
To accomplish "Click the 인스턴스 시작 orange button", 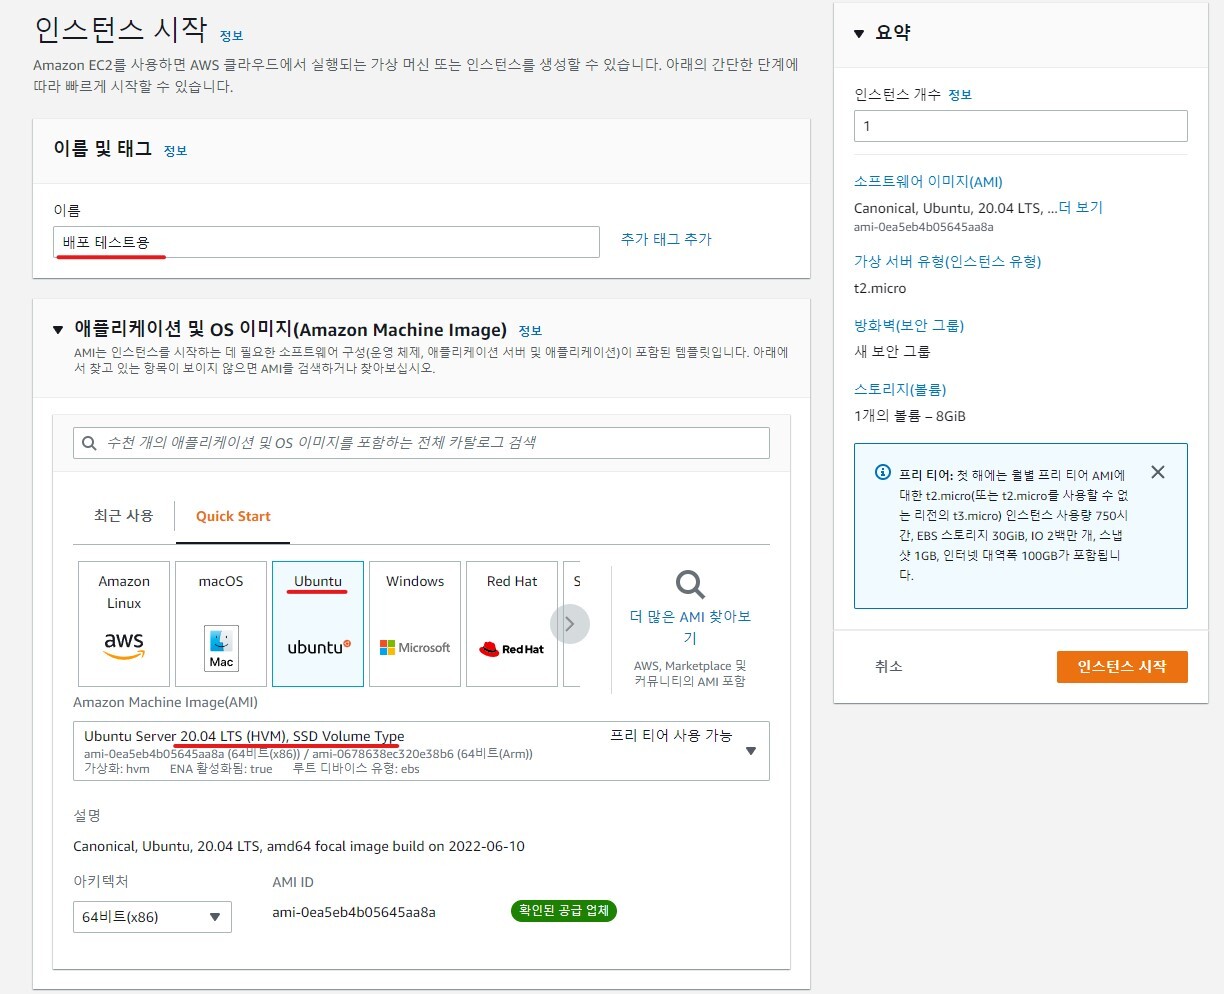I will point(1122,667).
